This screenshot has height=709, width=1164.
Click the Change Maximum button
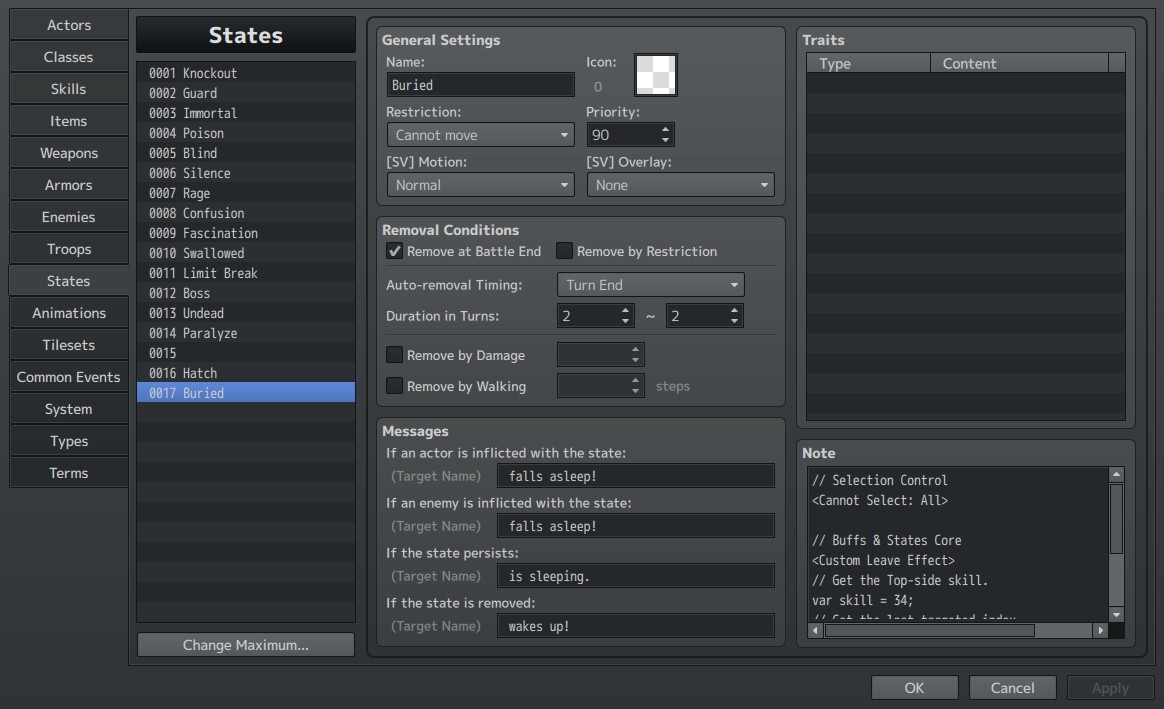tap(246, 645)
